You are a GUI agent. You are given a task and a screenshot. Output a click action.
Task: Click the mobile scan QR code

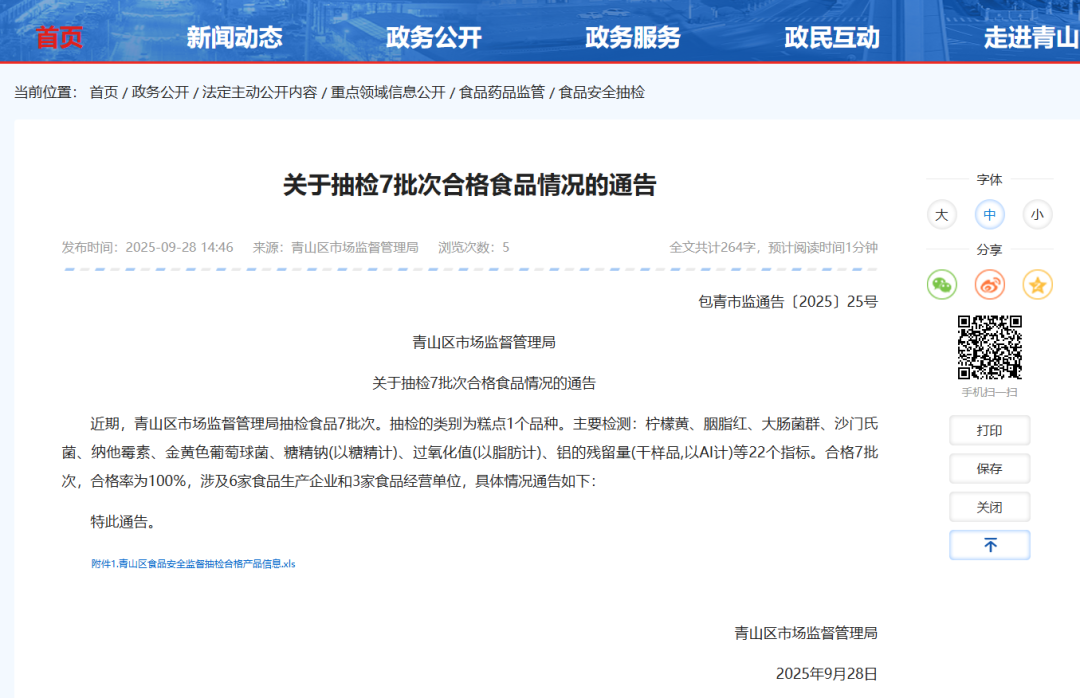pyautogui.click(x=989, y=347)
